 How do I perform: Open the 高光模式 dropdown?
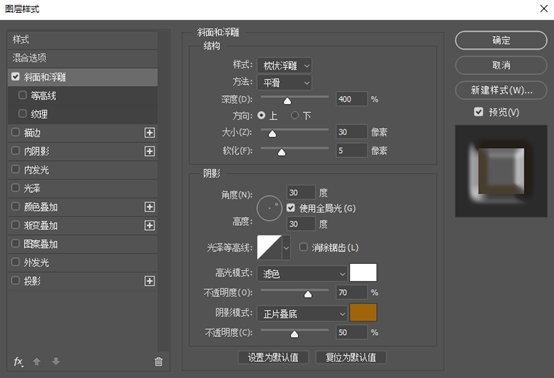click(x=302, y=273)
